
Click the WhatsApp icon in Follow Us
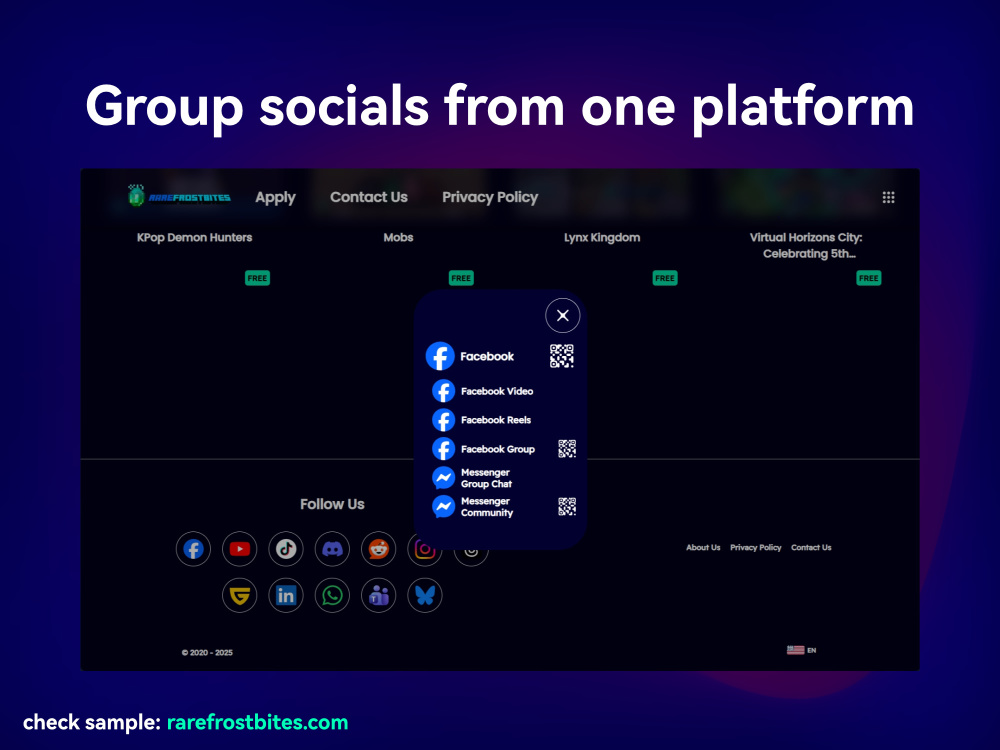point(332,596)
